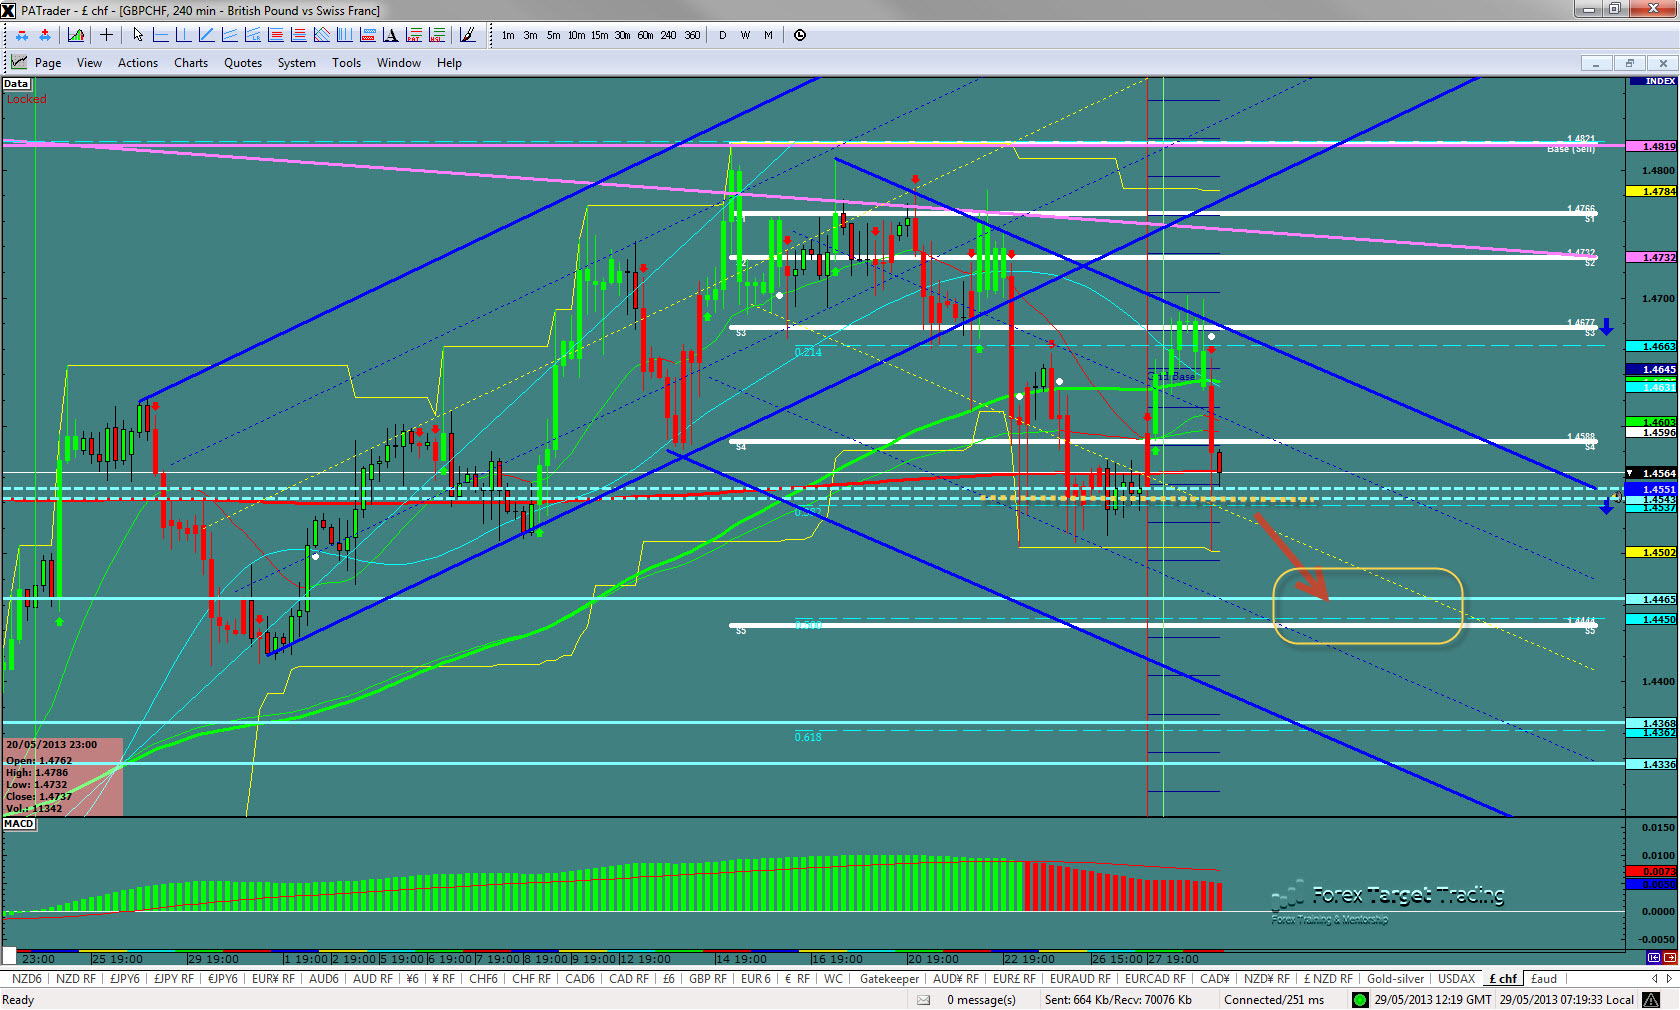Click the Data label at chart top-left
This screenshot has height=1010, width=1680.
pos(16,84)
